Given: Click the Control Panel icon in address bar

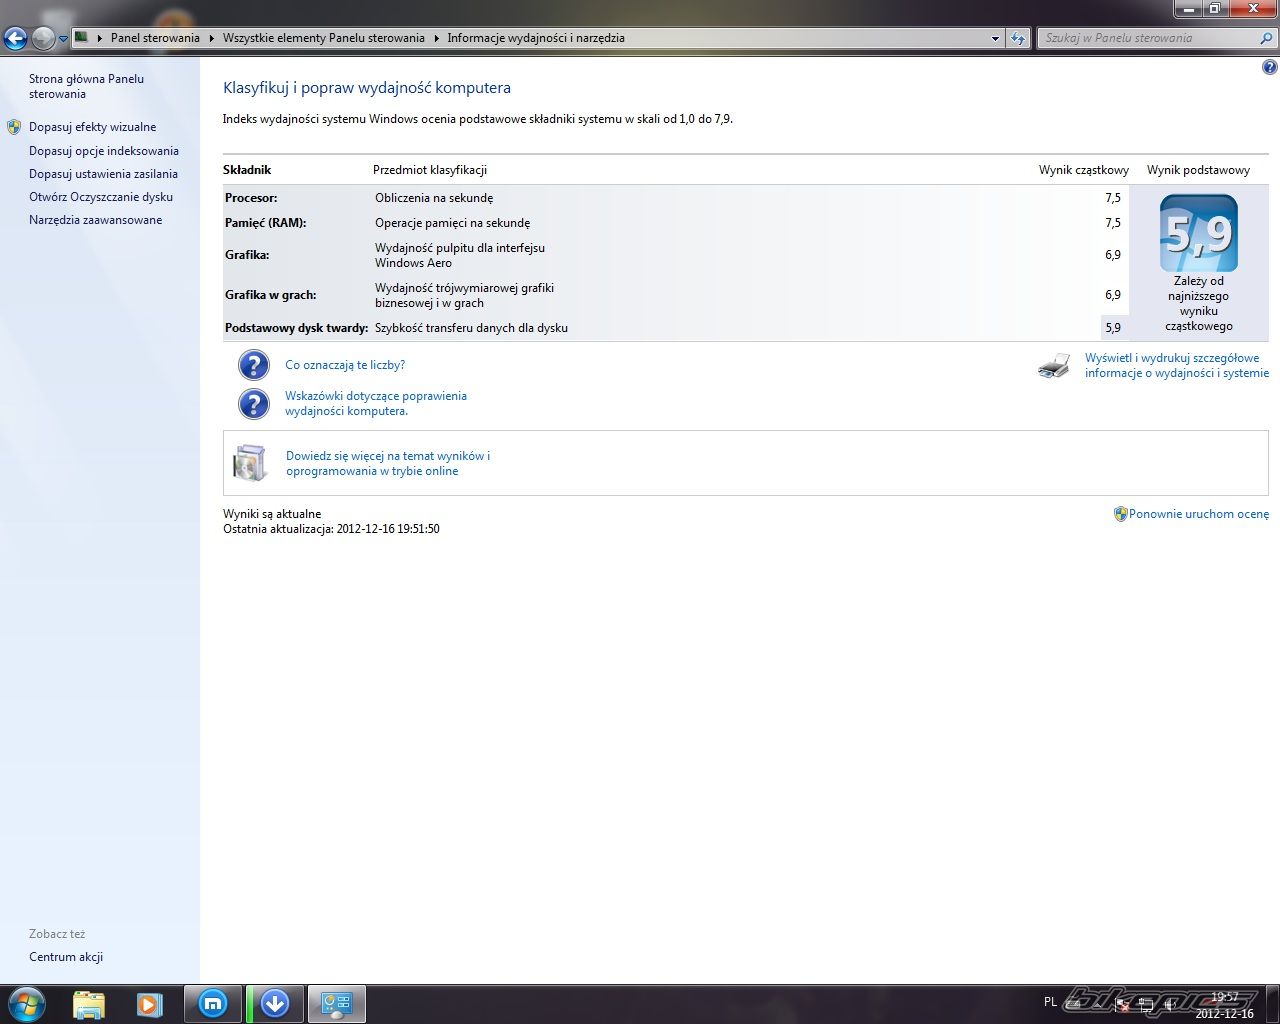Looking at the screenshot, I should [x=82, y=37].
